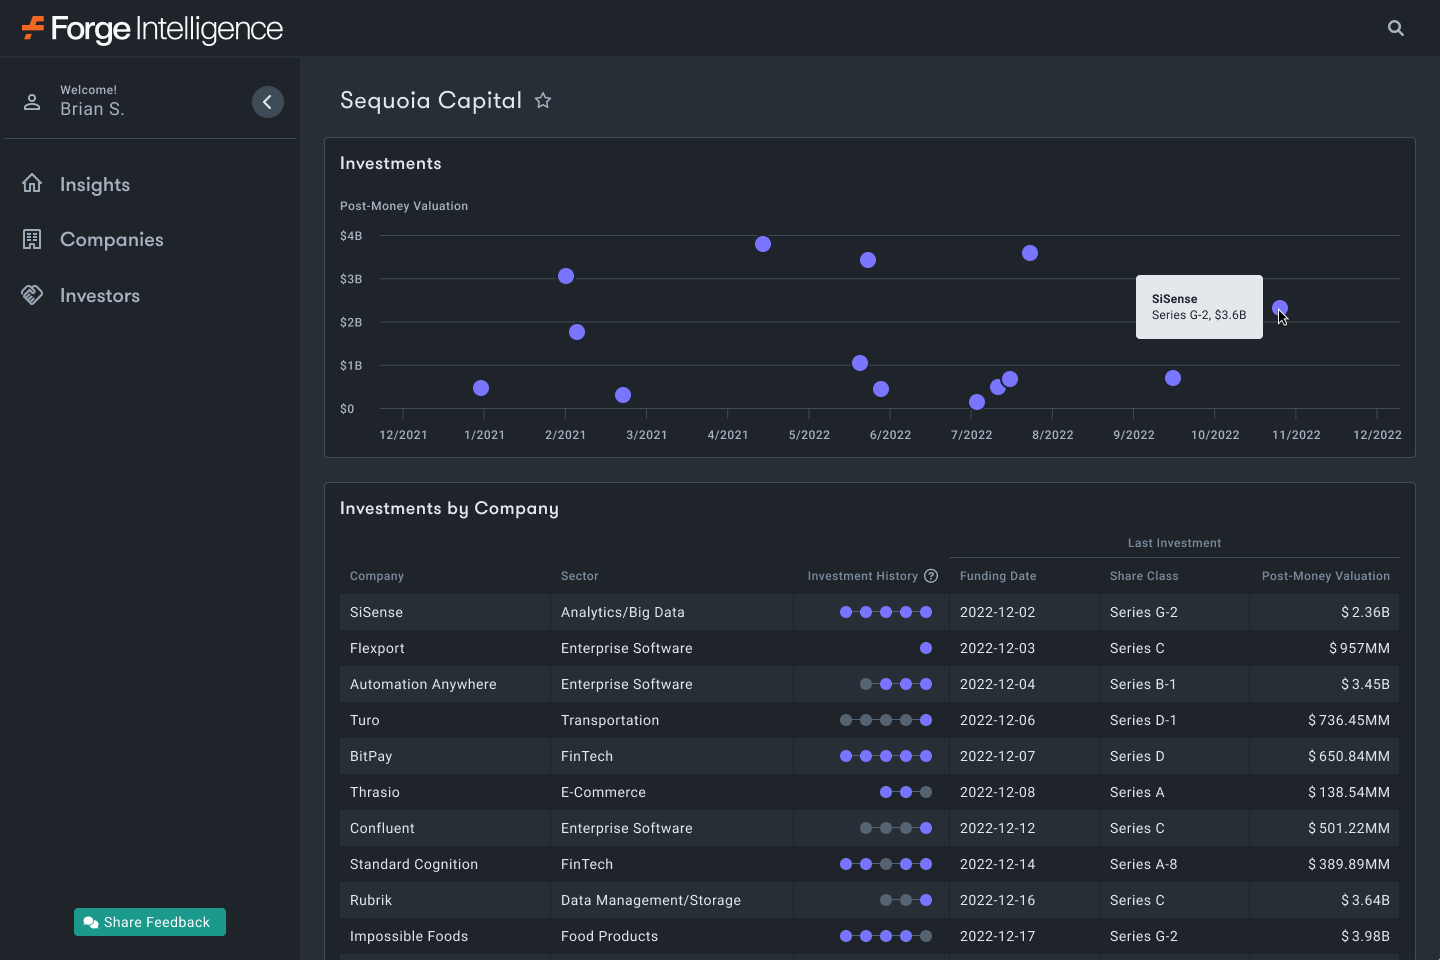The image size is (1440, 960).
Task: Click the user profile icon beside Welcome
Action: [x=32, y=101]
